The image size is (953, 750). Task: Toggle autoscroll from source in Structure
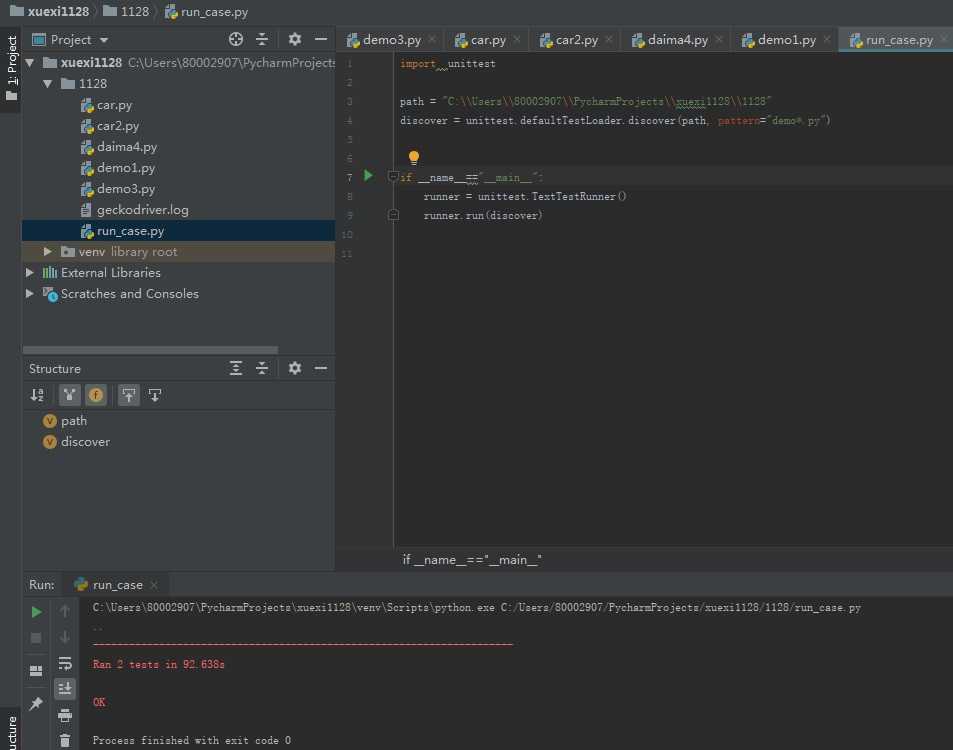pos(155,396)
